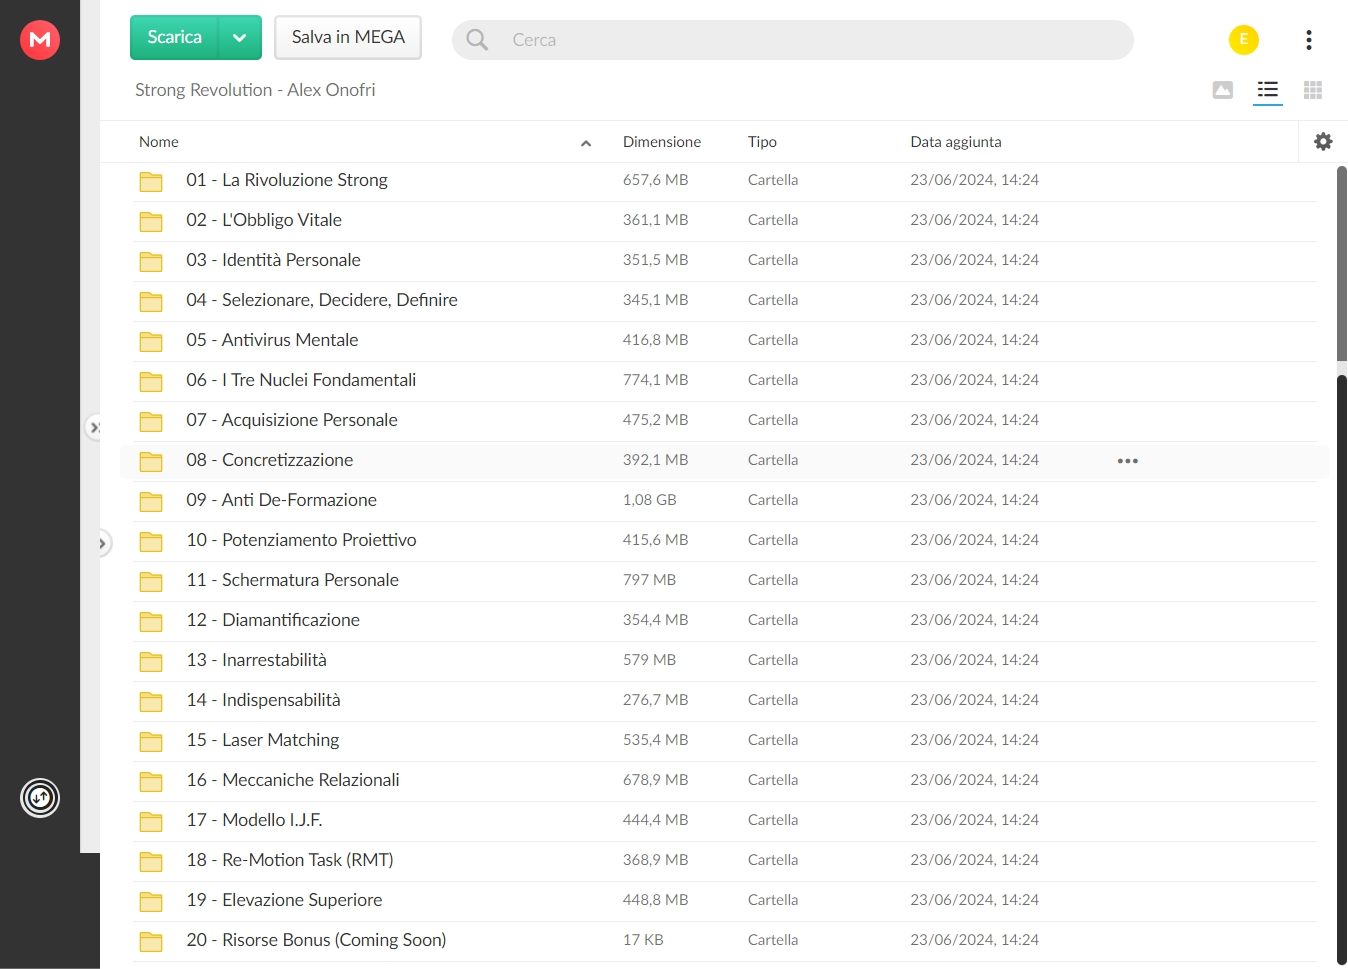Open the context dots for 08 - Concretizzazione
Viewport: 1348px width, 969px height.
tap(1128, 461)
